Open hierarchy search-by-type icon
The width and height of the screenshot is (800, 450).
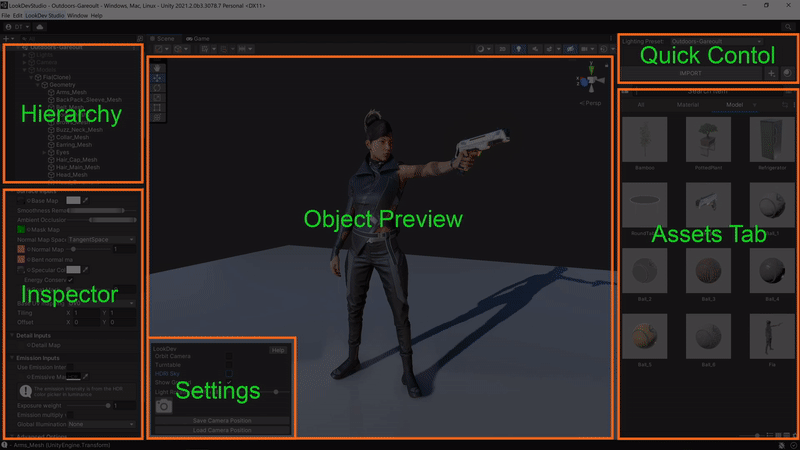(140, 39)
